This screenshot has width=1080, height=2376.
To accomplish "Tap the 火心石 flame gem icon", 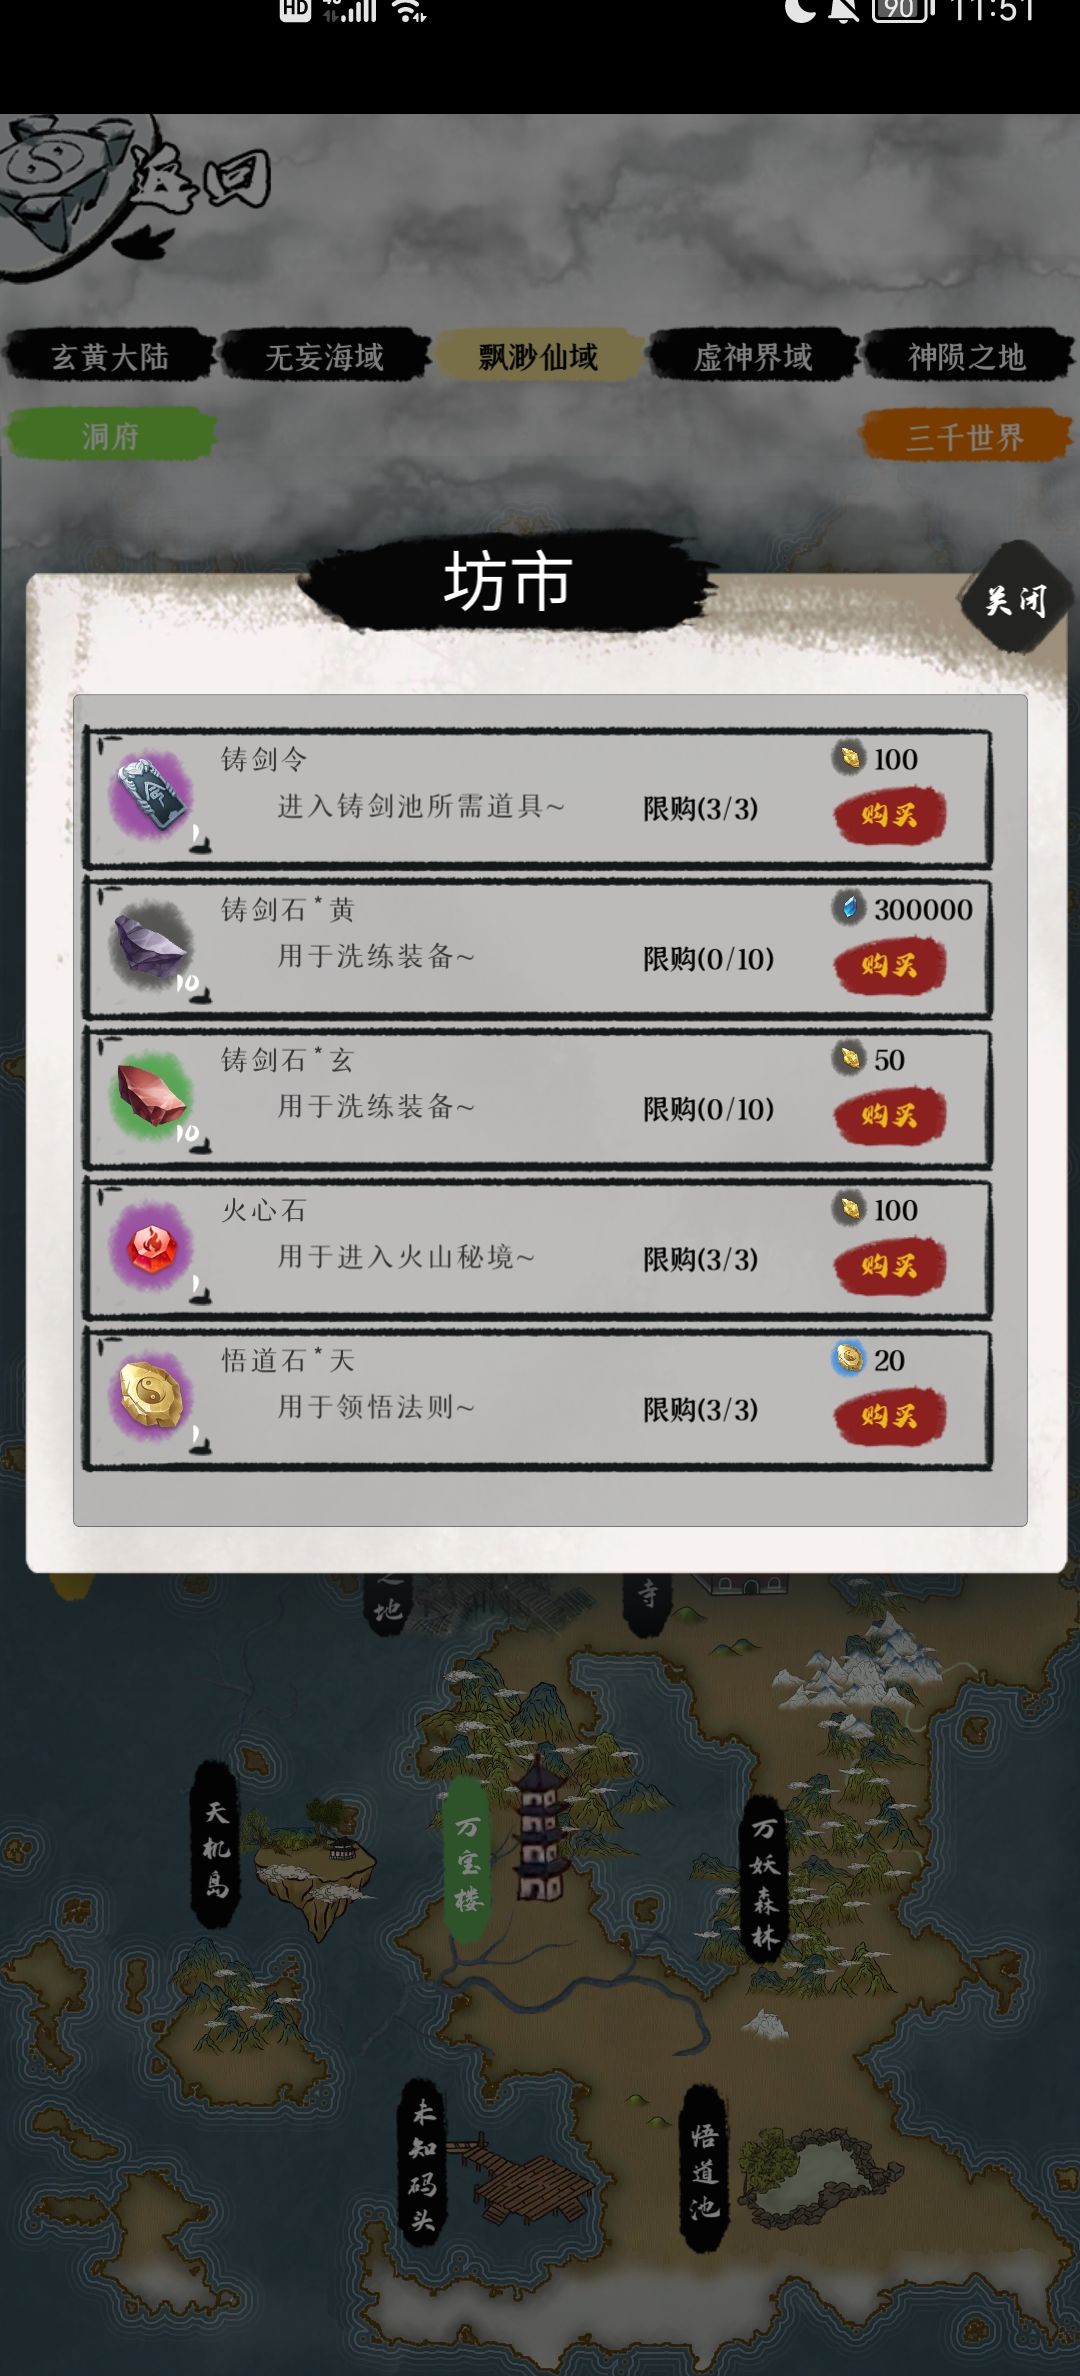I will pyautogui.click(x=152, y=1246).
